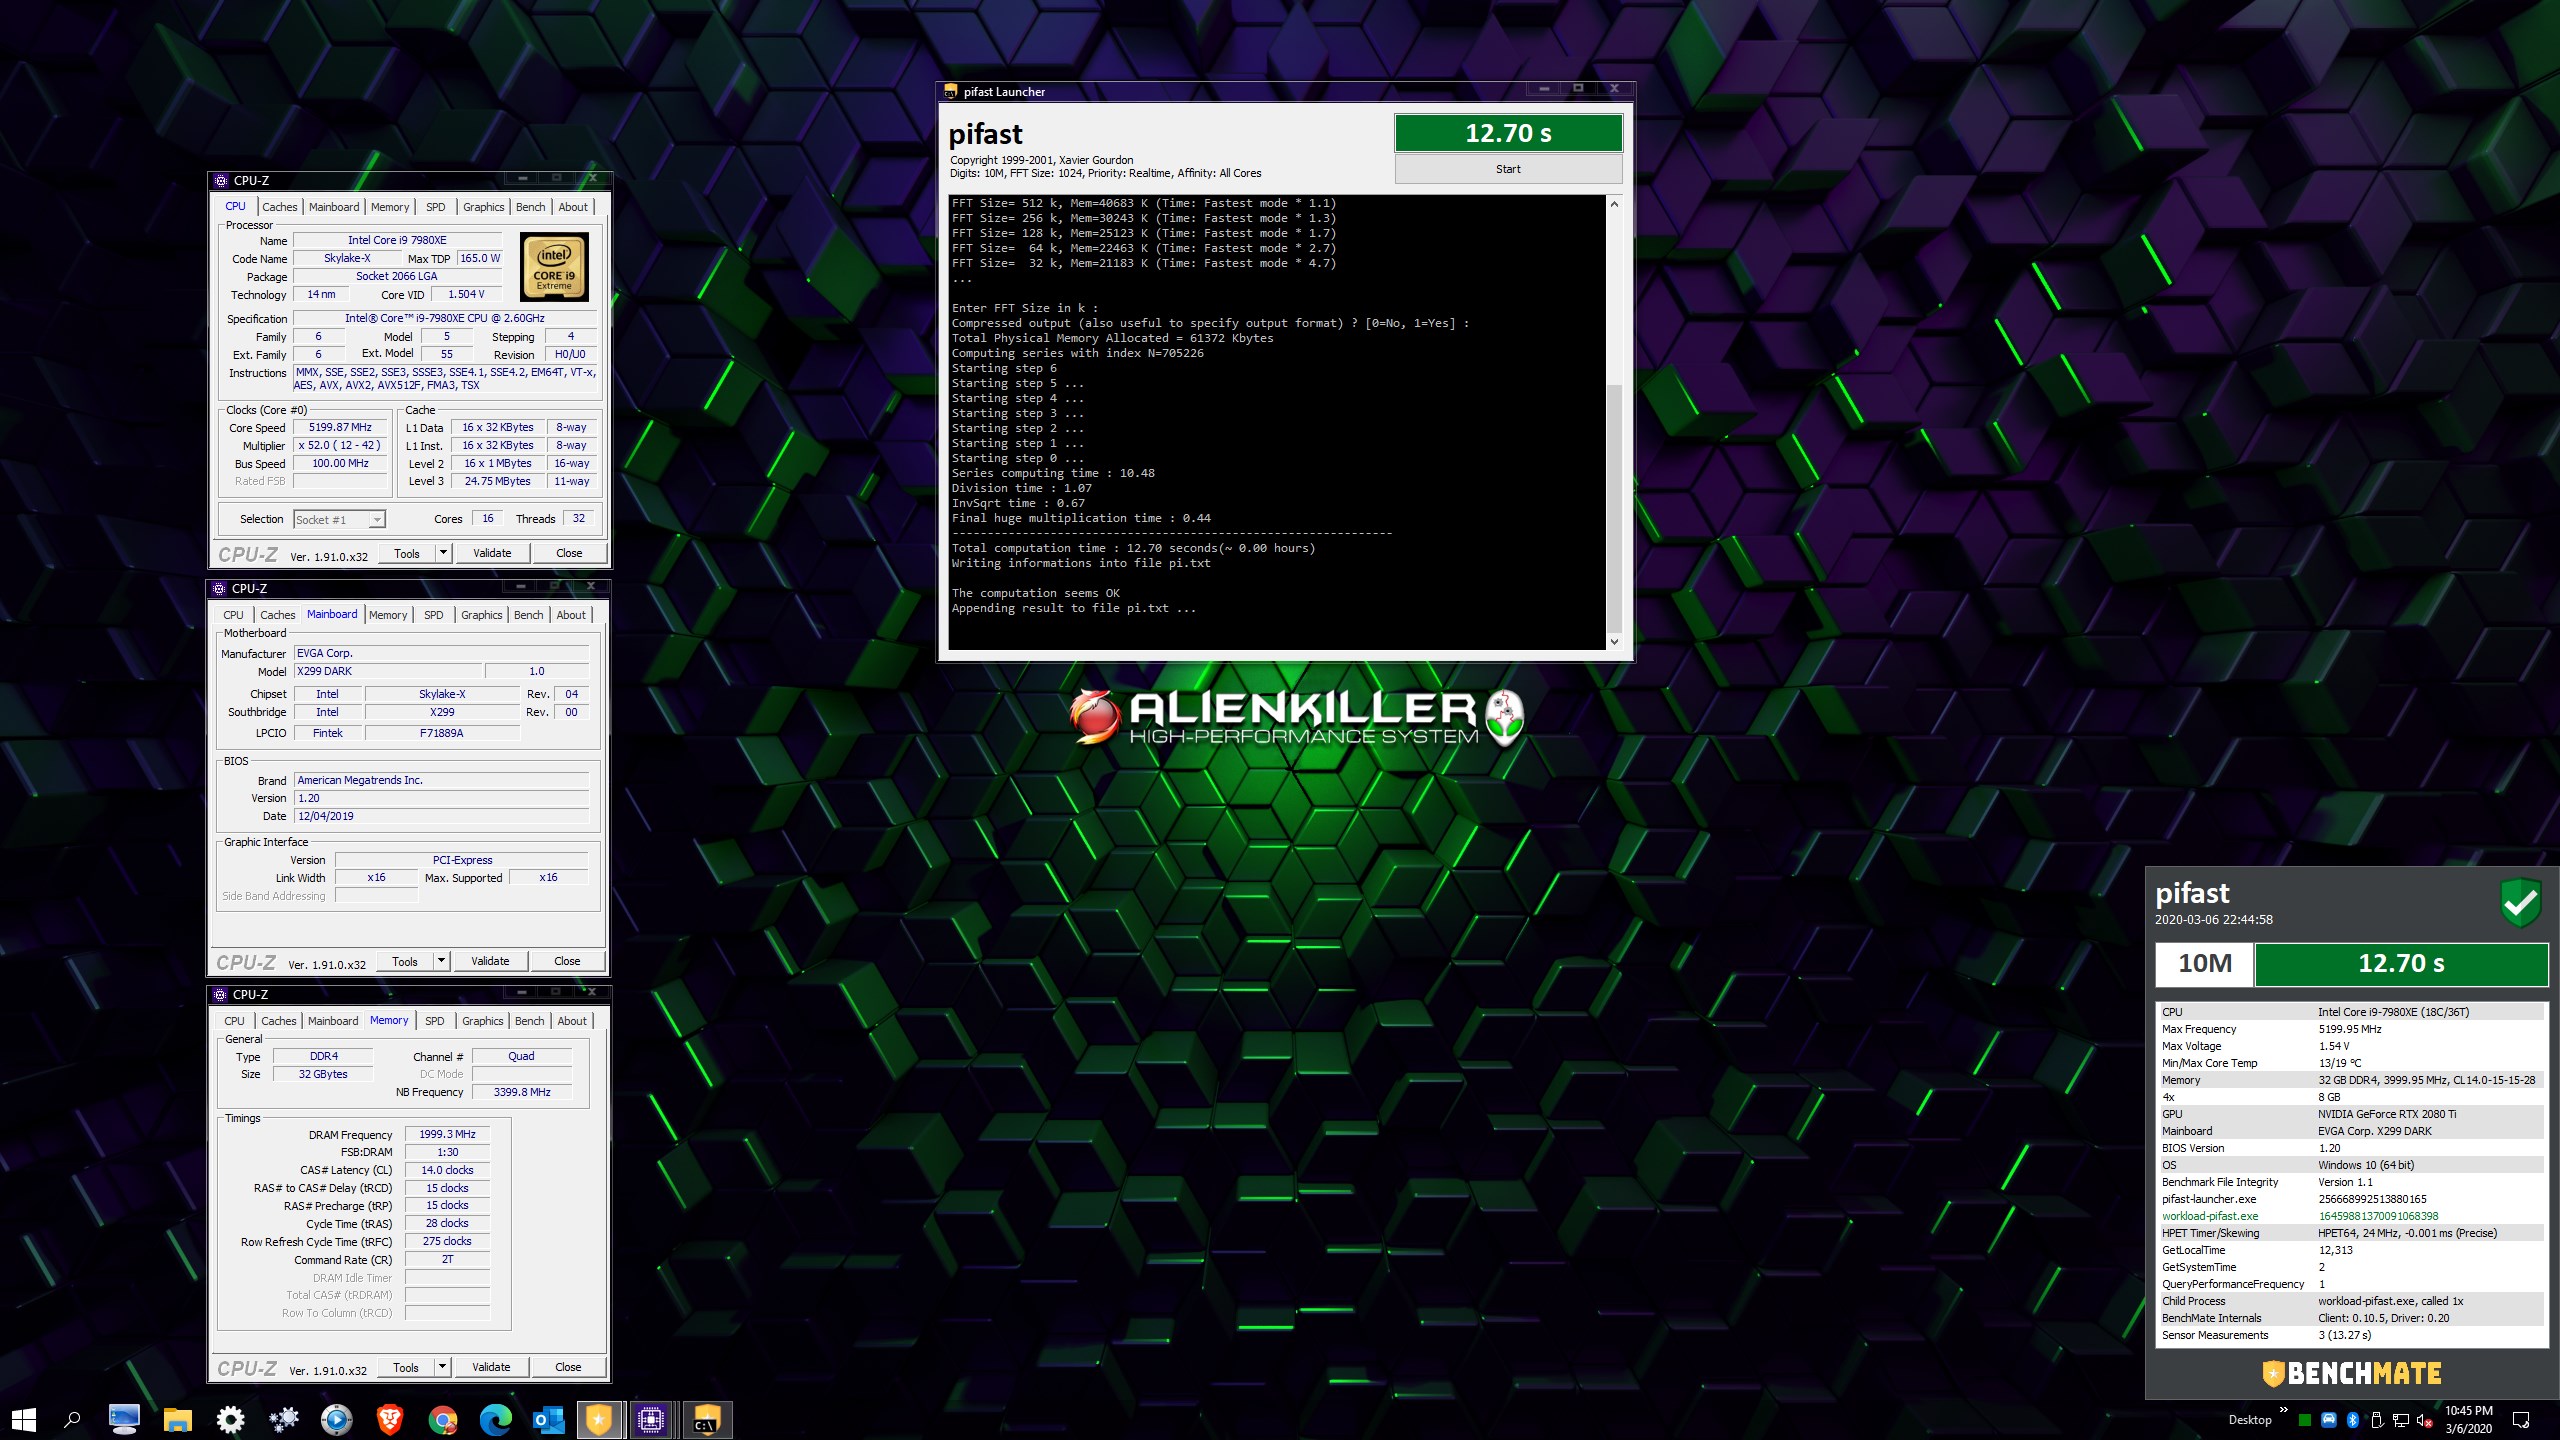
Task: Click the CPU-Z chip icon in taskbar
Action: pyautogui.click(x=651, y=1419)
